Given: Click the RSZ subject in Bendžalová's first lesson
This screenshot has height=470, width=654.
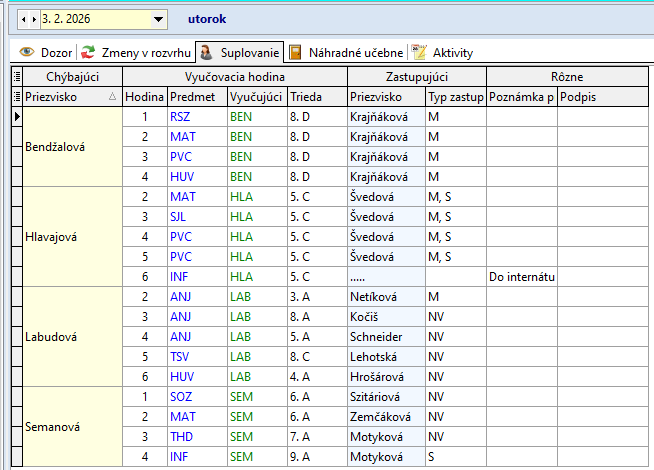Looking at the screenshot, I should click(180, 116).
